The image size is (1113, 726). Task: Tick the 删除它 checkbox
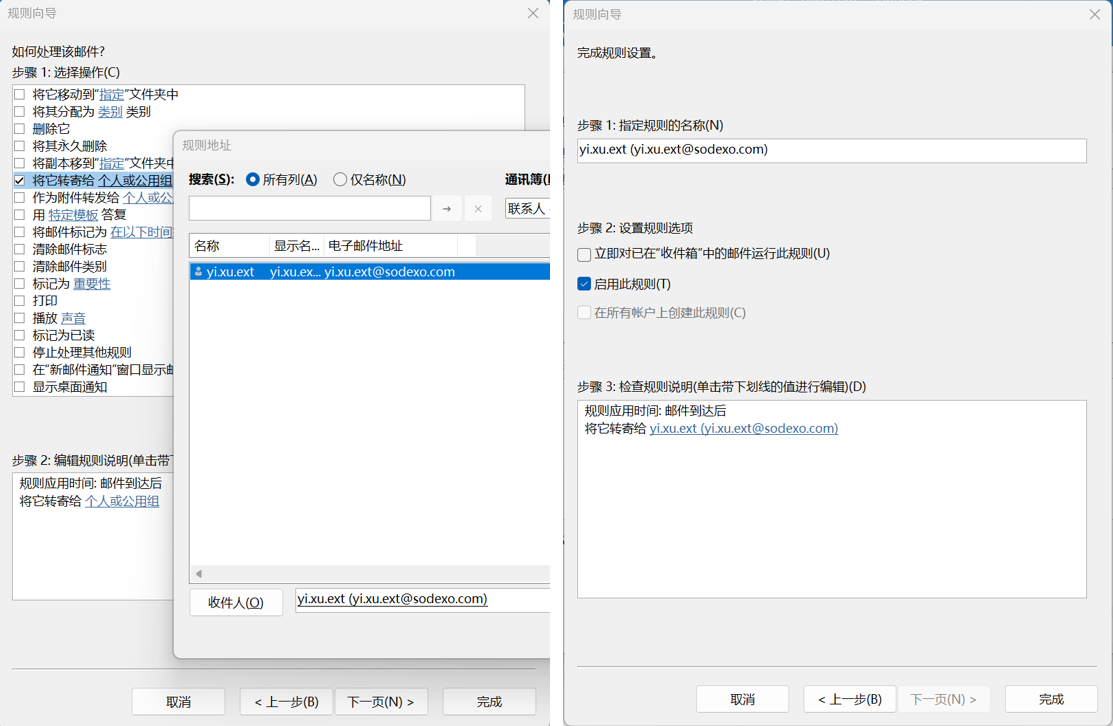(x=19, y=128)
